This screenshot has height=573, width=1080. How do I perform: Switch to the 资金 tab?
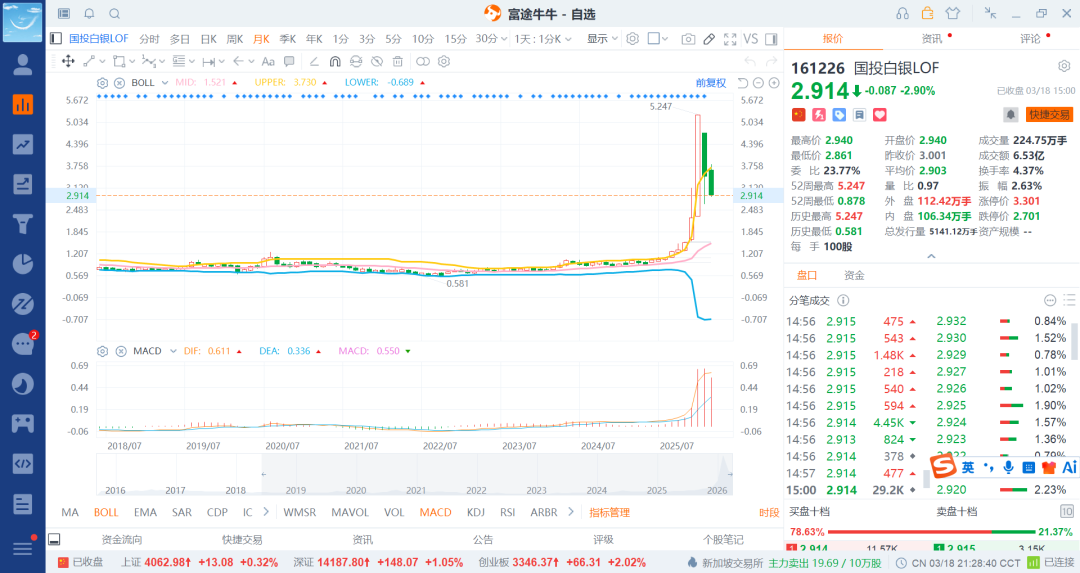(x=854, y=275)
